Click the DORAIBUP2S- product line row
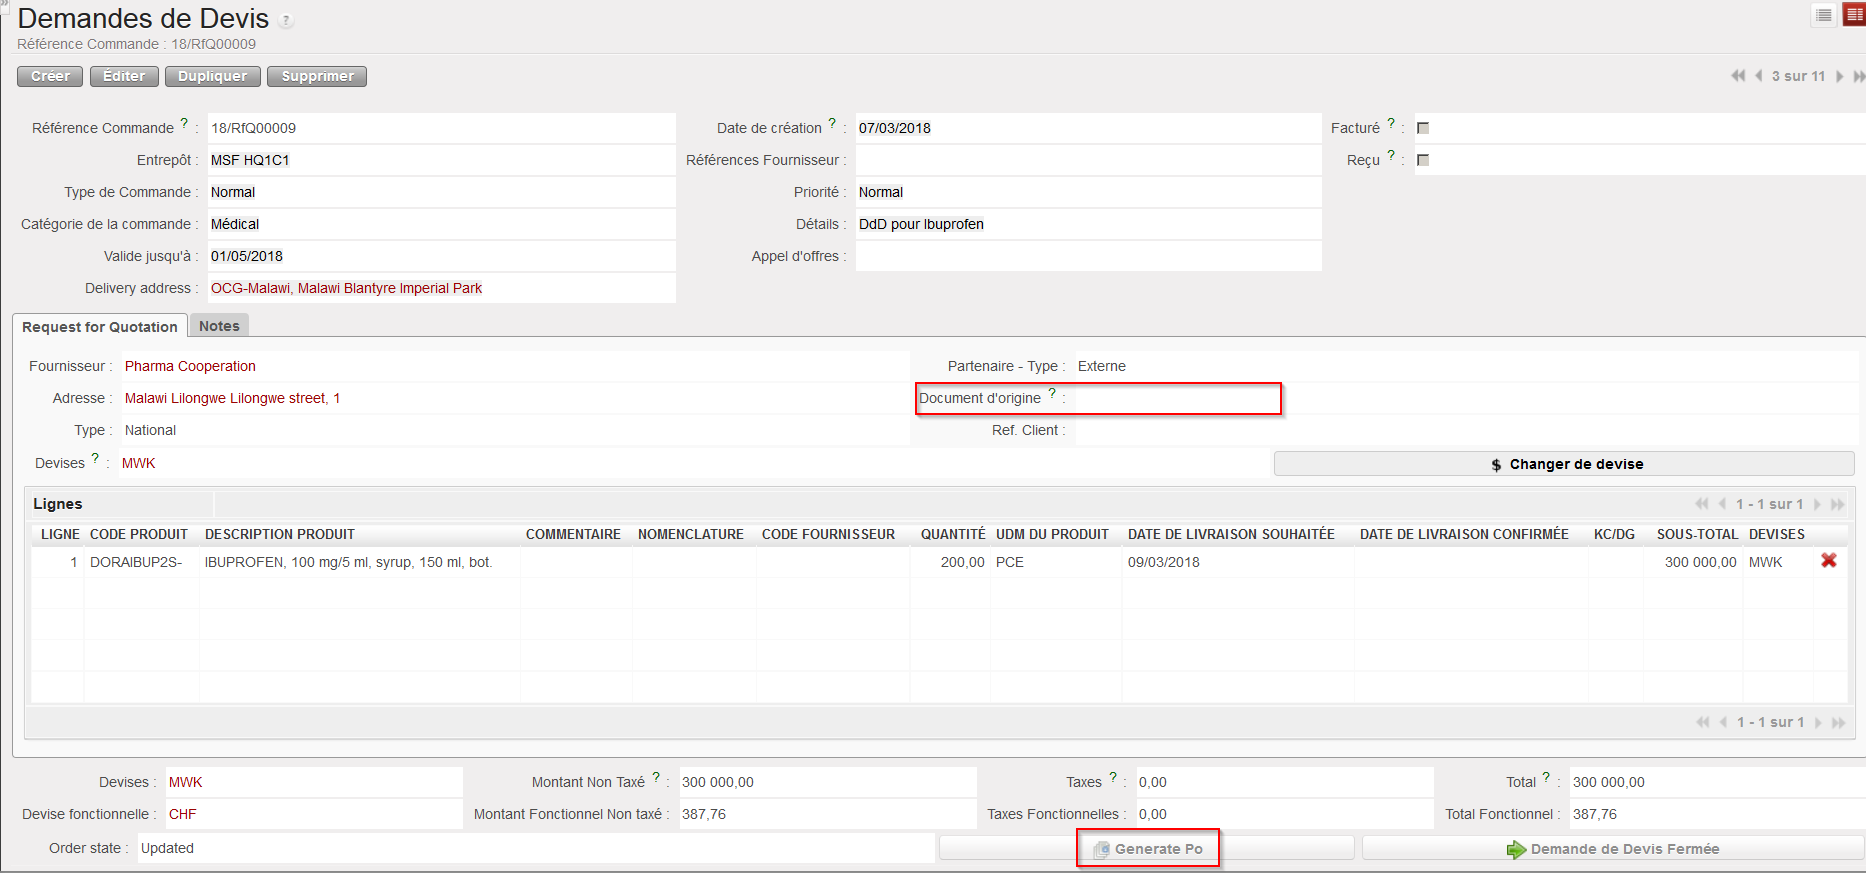Screen dimensions: 1866x873 [136, 562]
